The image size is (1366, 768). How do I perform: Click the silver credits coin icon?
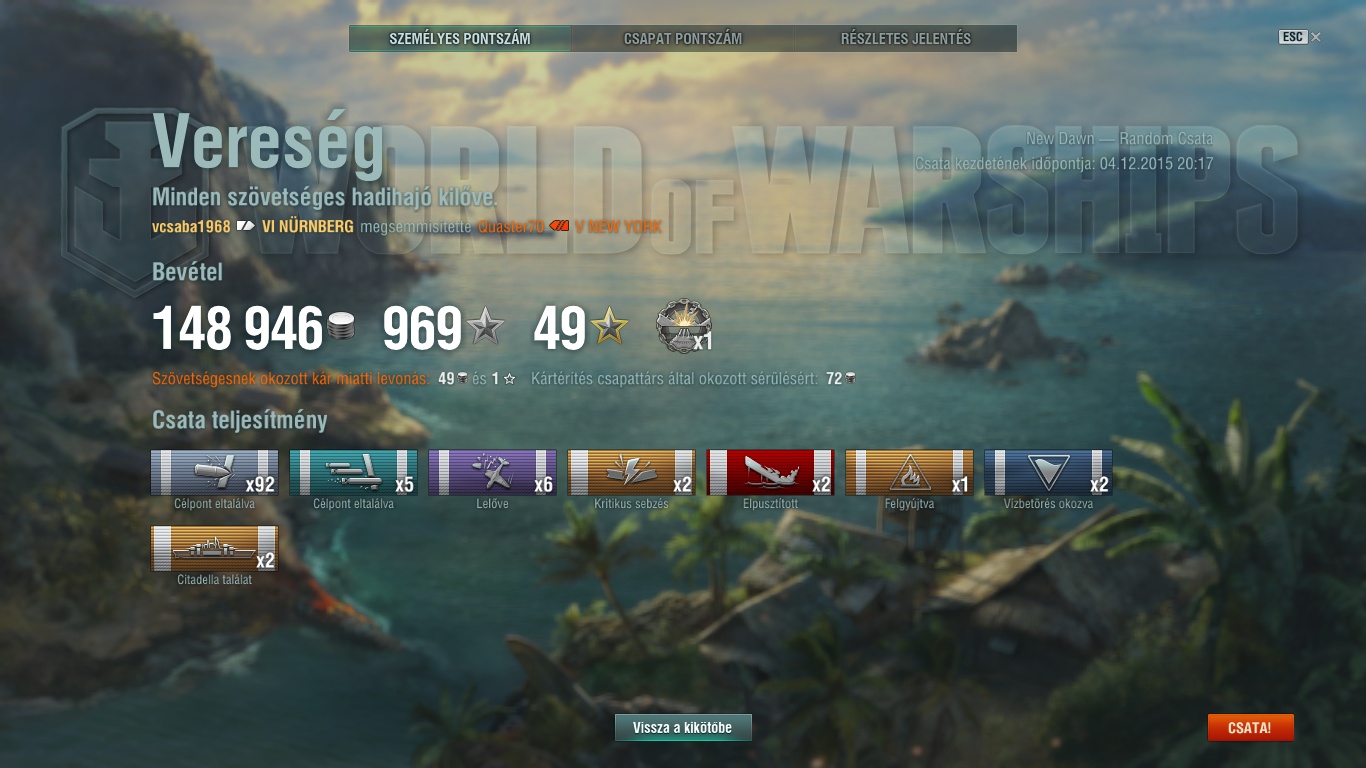[341, 329]
